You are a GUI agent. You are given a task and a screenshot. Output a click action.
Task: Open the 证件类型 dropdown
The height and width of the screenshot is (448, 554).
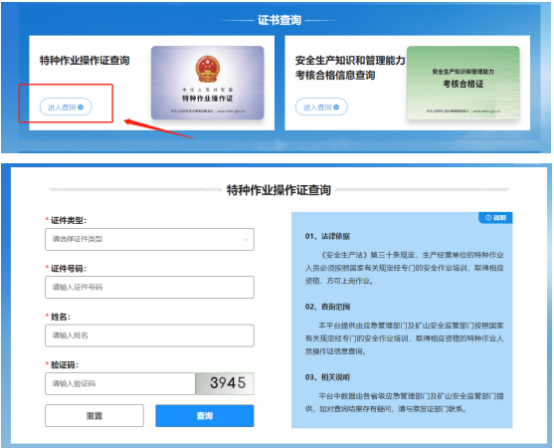click(x=149, y=239)
